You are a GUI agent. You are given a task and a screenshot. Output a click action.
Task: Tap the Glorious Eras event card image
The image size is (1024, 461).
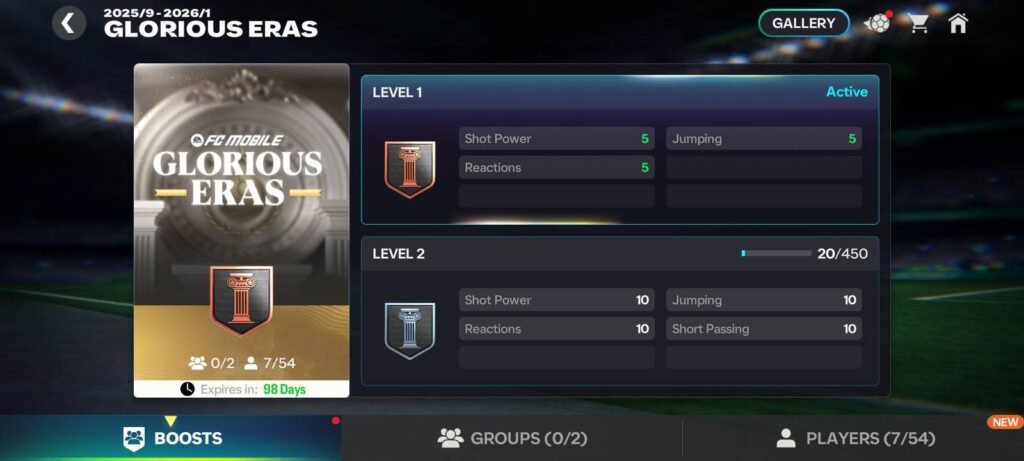[x=242, y=230]
